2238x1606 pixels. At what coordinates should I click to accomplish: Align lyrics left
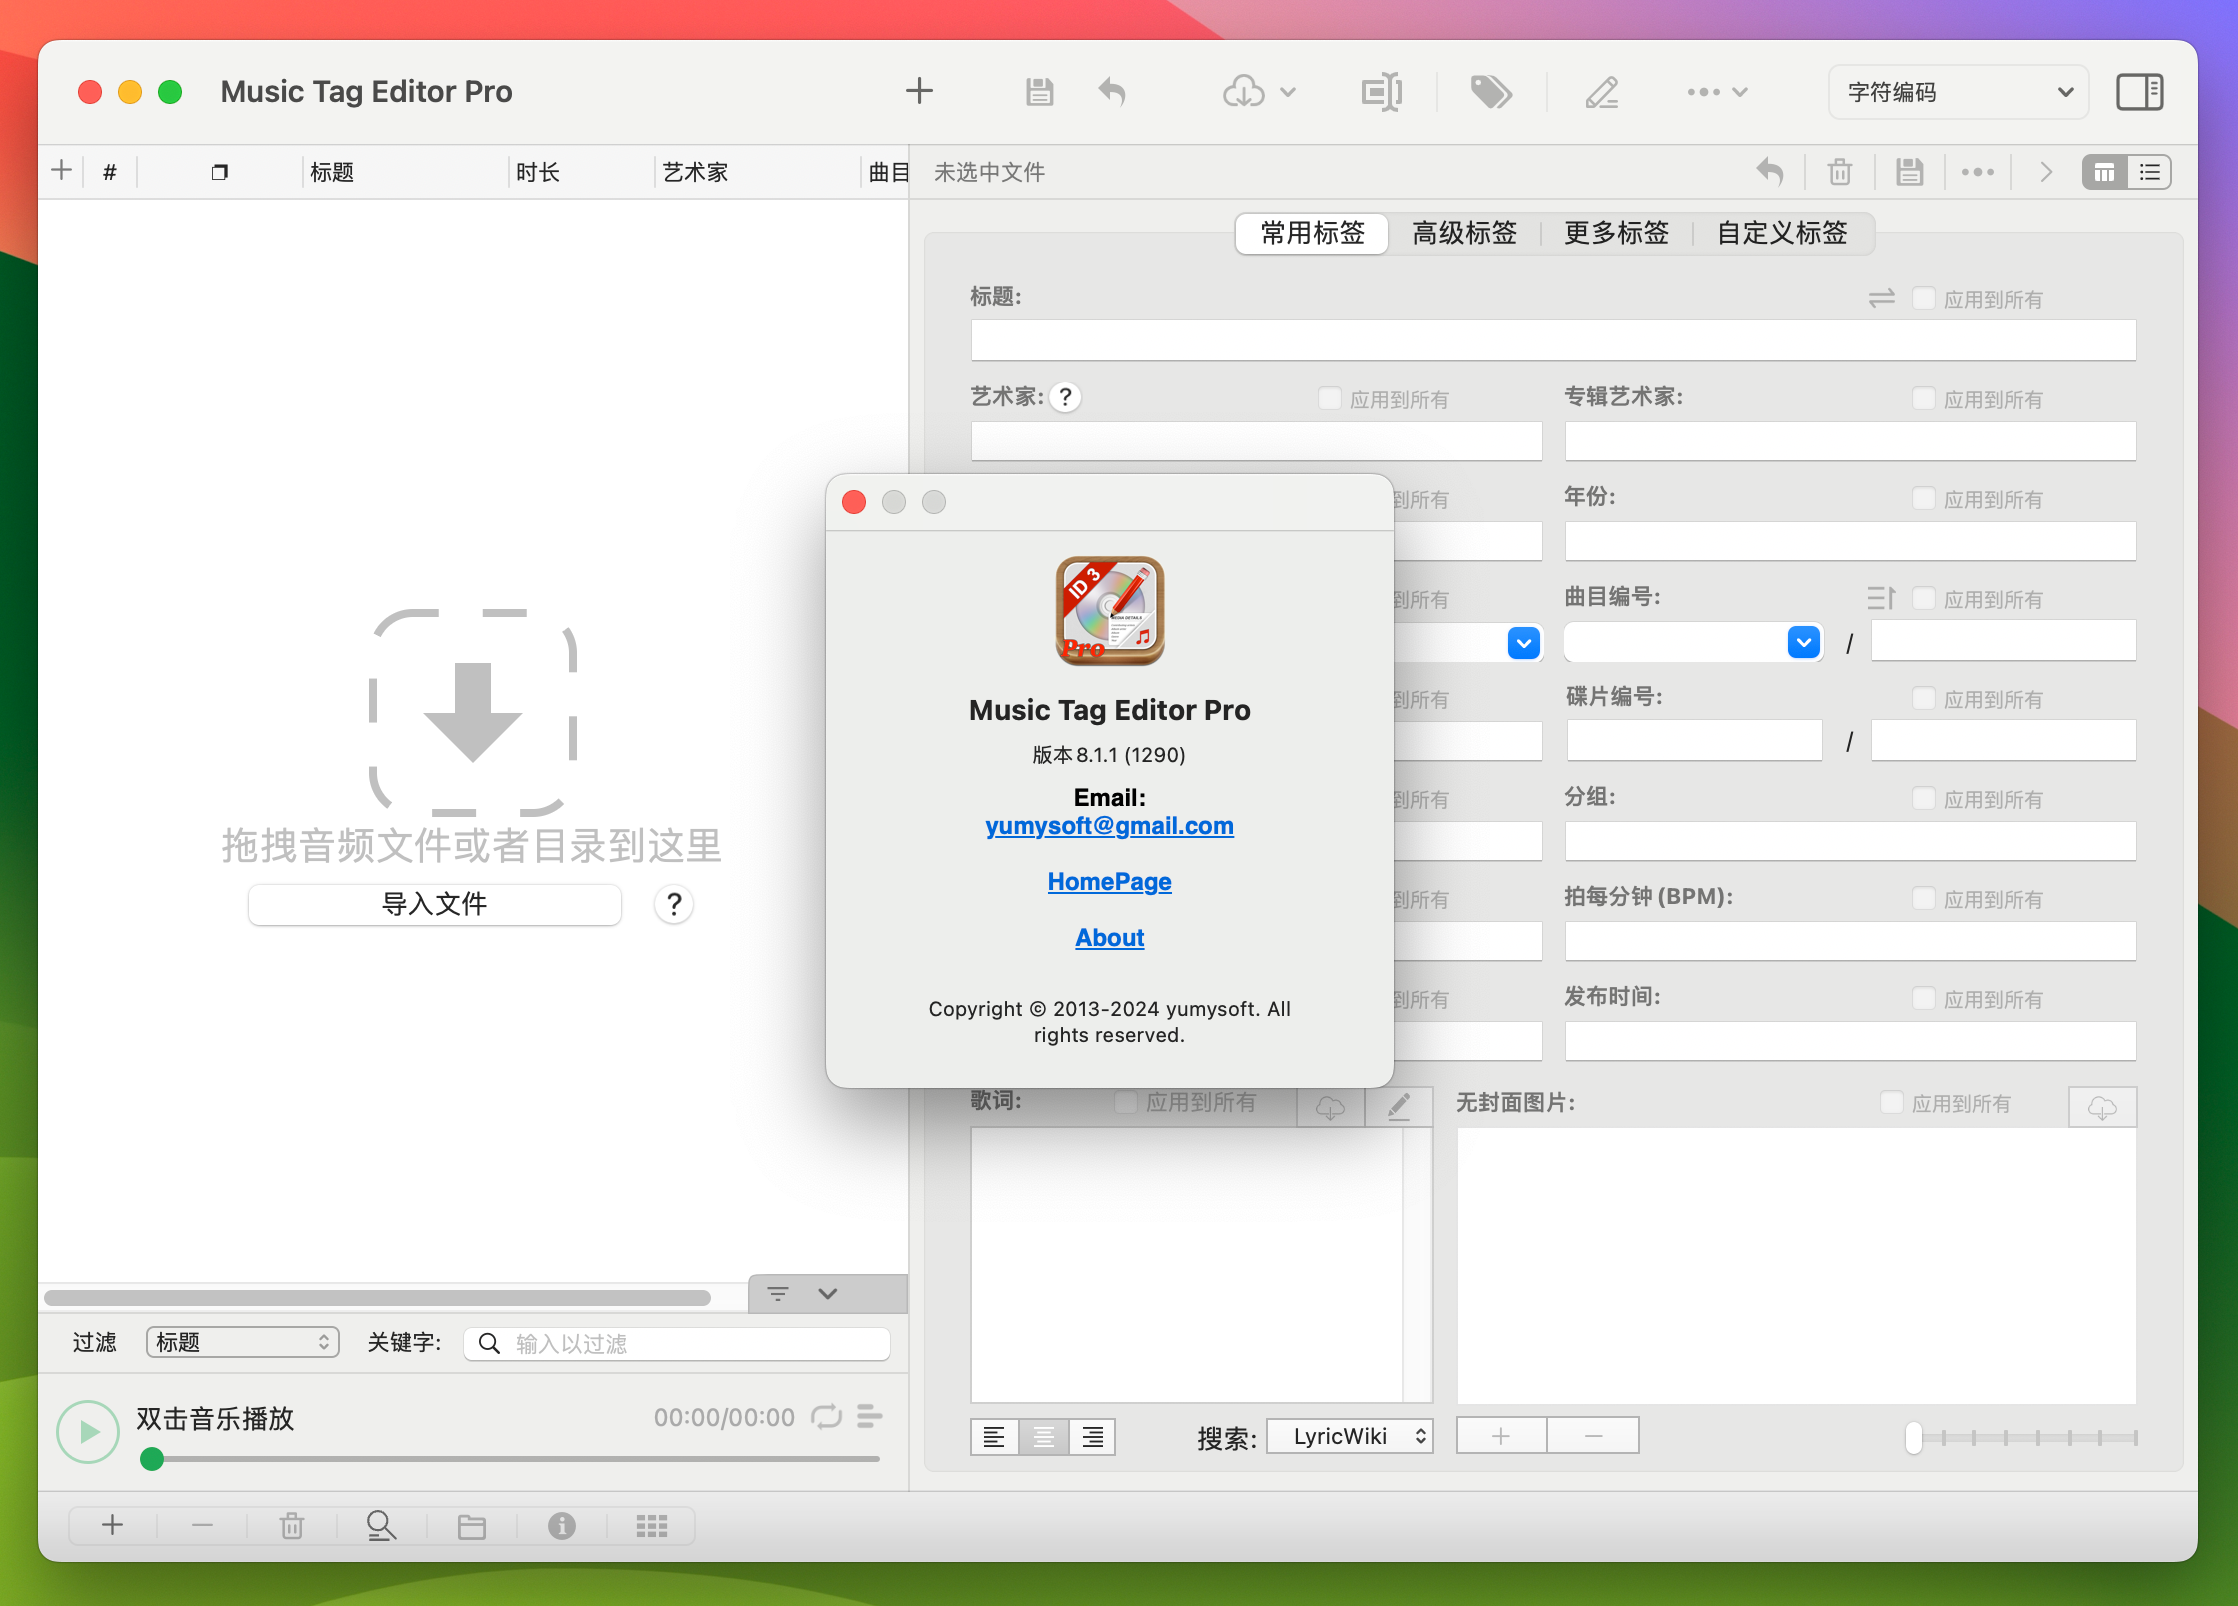[x=994, y=1437]
